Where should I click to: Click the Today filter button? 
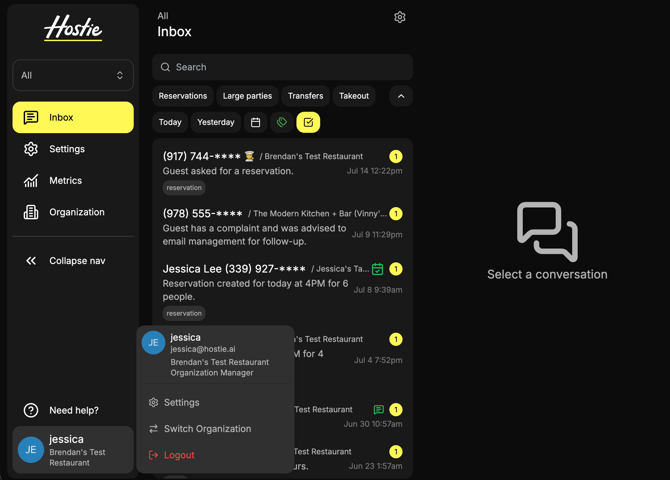coord(170,122)
